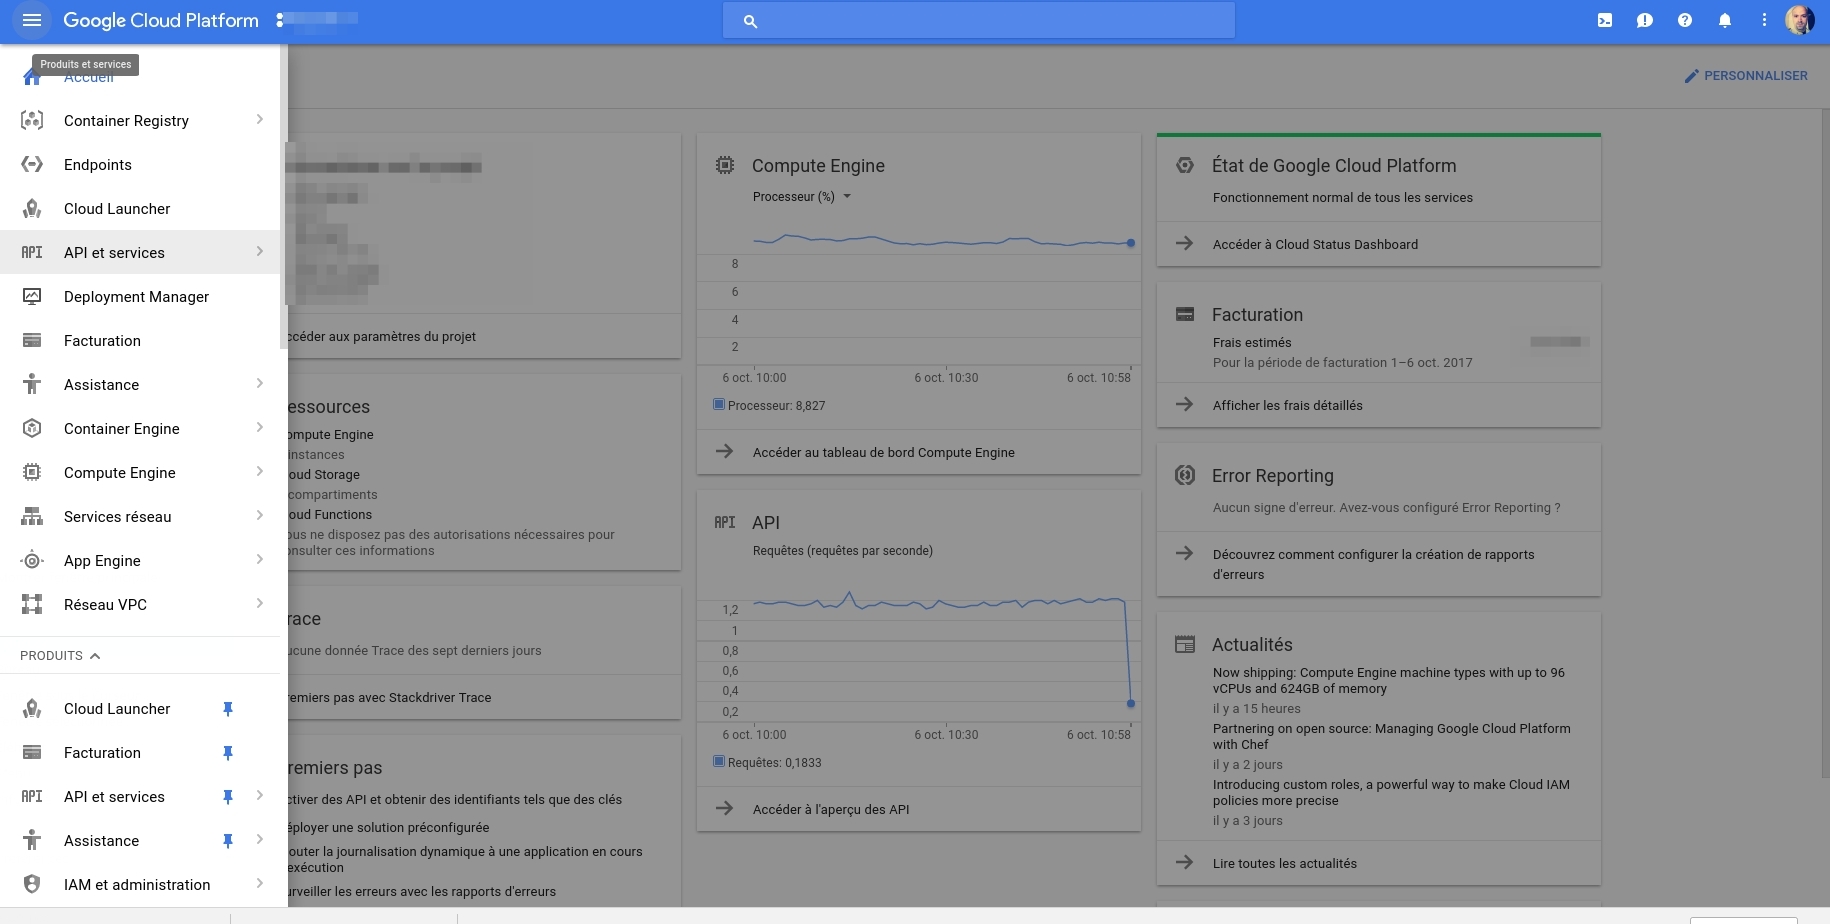Expand the Compute Engine submenu chevron
The height and width of the screenshot is (924, 1830).
(x=259, y=472)
